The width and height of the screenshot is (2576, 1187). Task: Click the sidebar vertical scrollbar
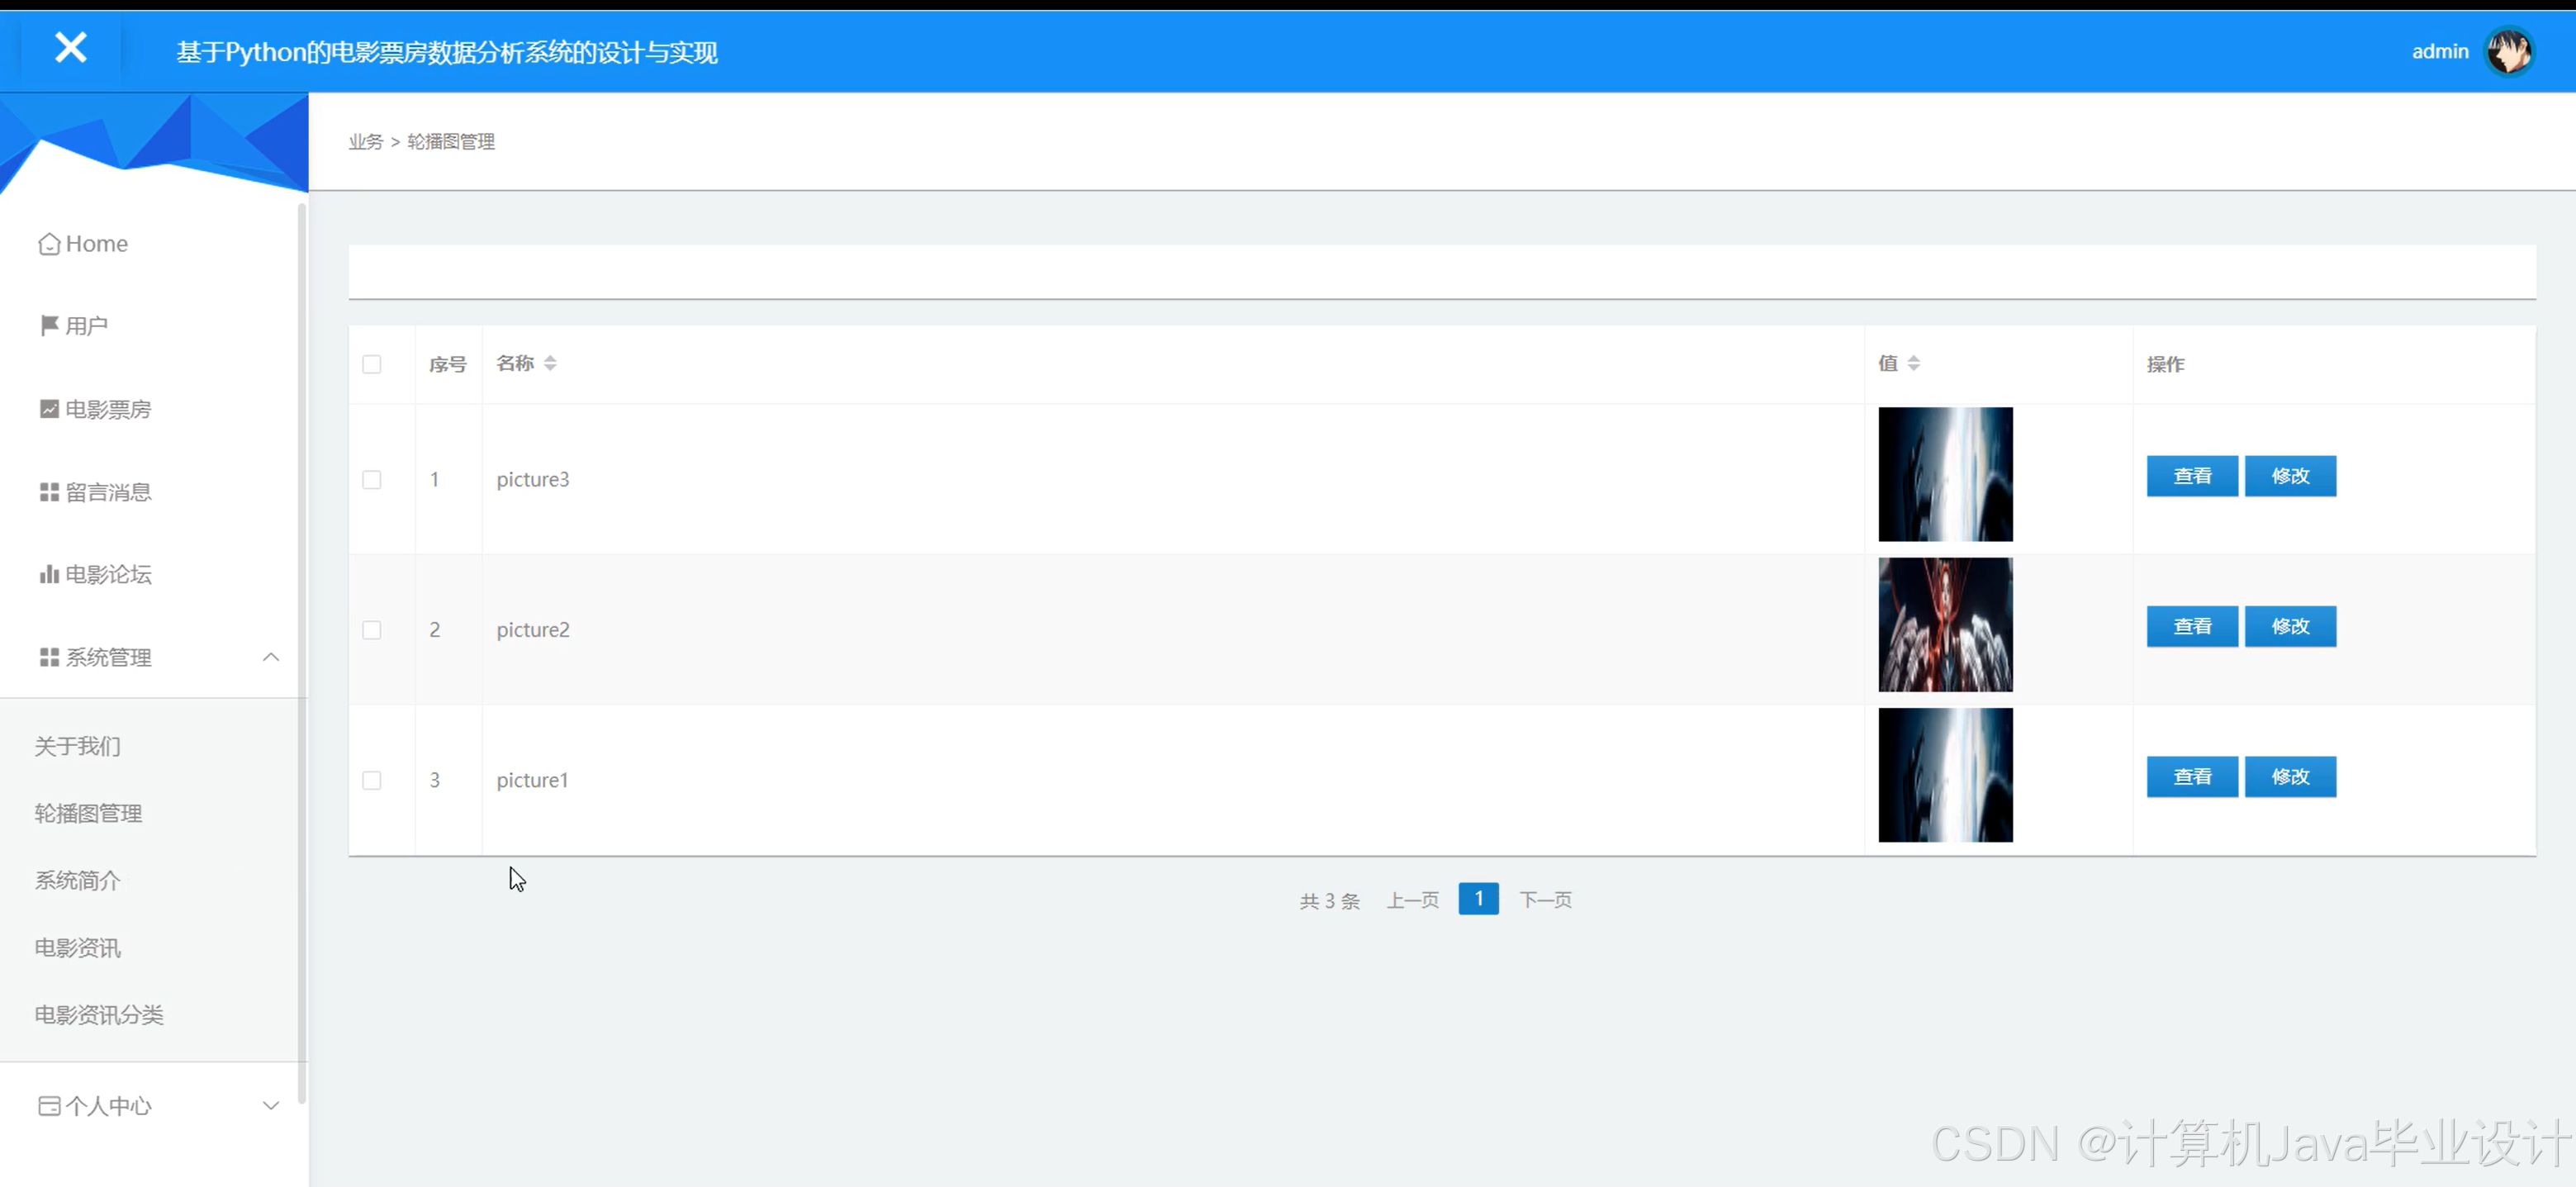(x=301, y=650)
